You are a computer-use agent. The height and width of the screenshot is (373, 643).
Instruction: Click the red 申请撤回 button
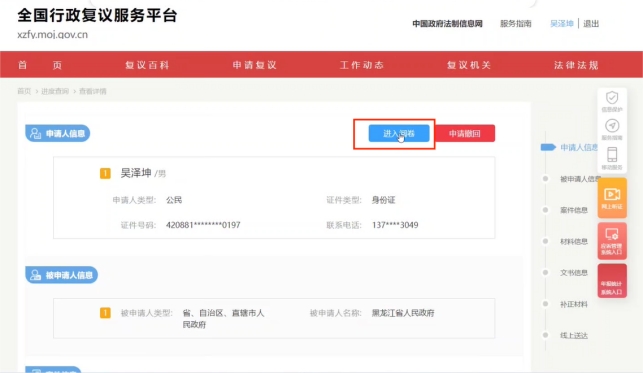click(465, 134)
